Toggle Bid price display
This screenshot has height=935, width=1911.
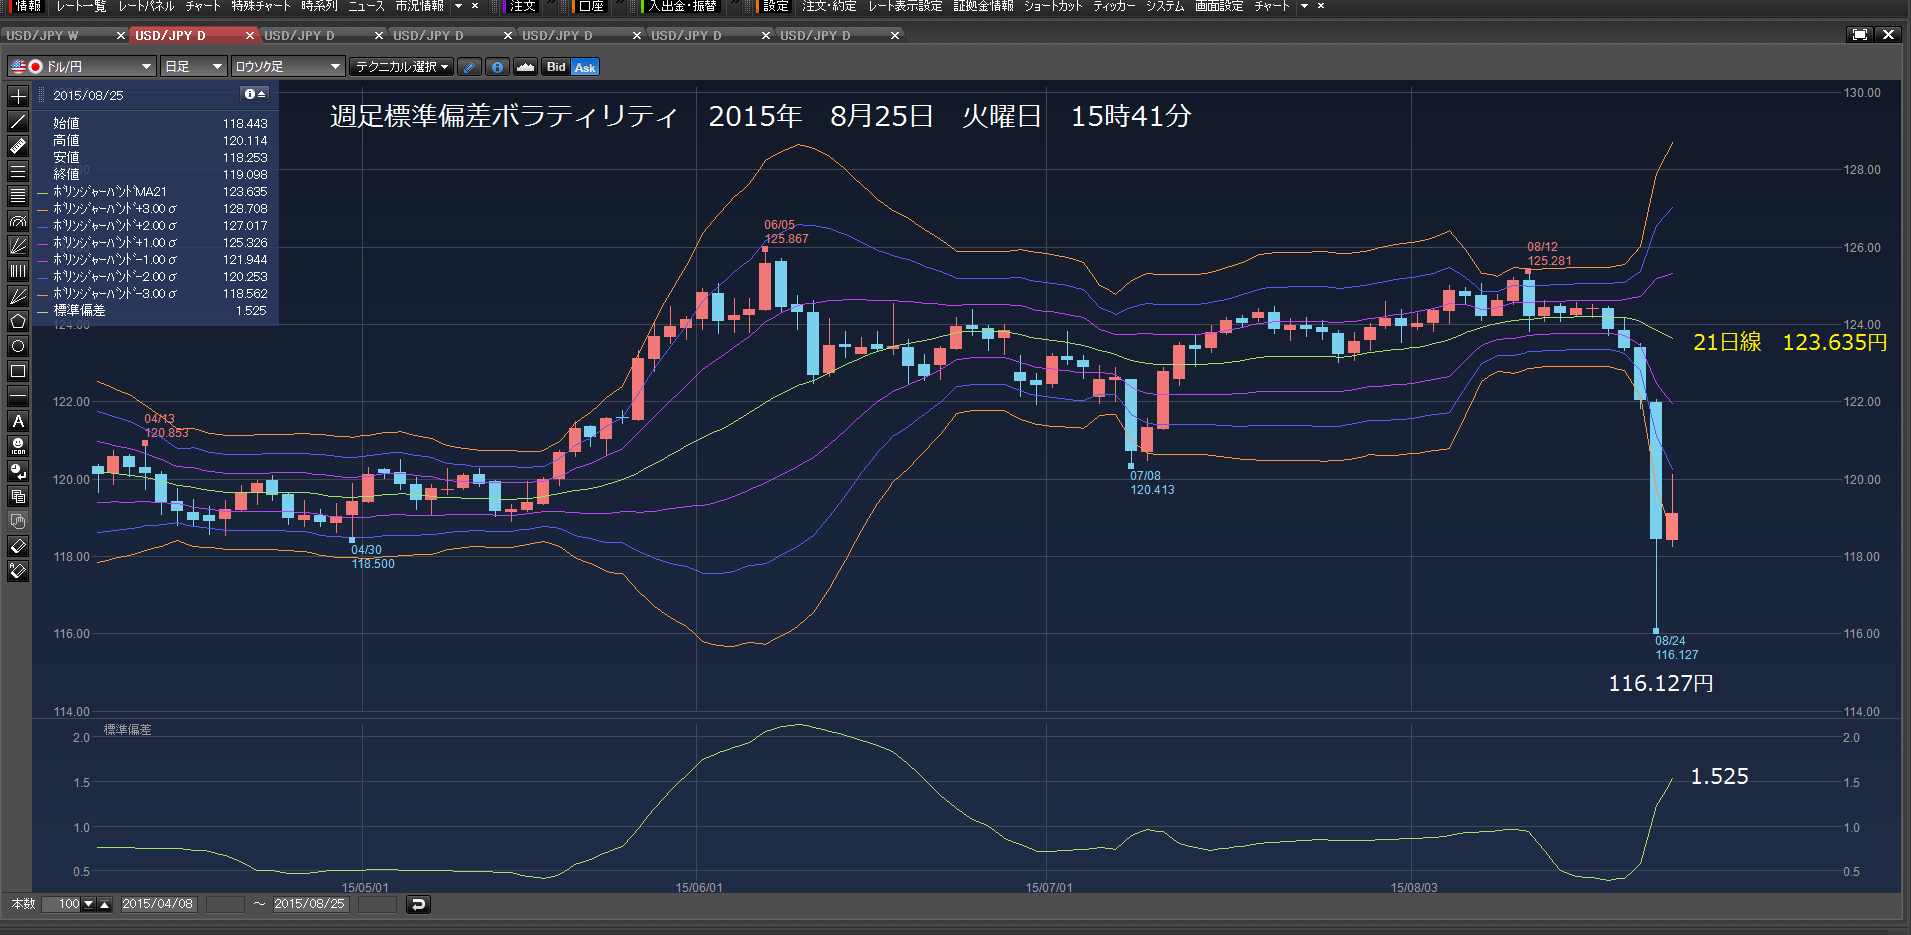(556, 67)
